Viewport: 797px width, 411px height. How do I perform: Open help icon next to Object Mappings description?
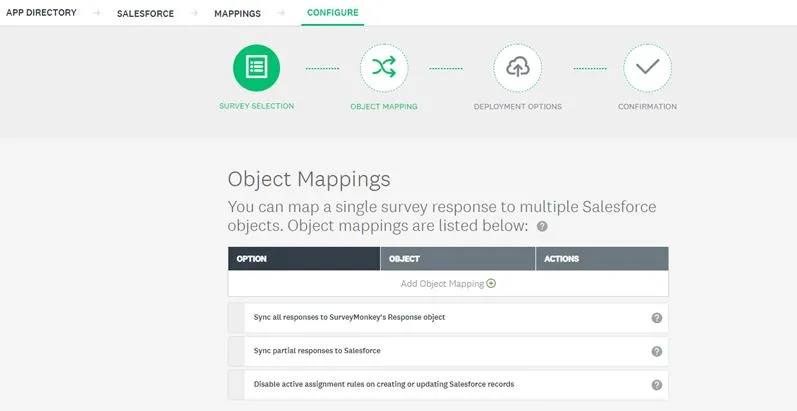click(x=542, y=226)
